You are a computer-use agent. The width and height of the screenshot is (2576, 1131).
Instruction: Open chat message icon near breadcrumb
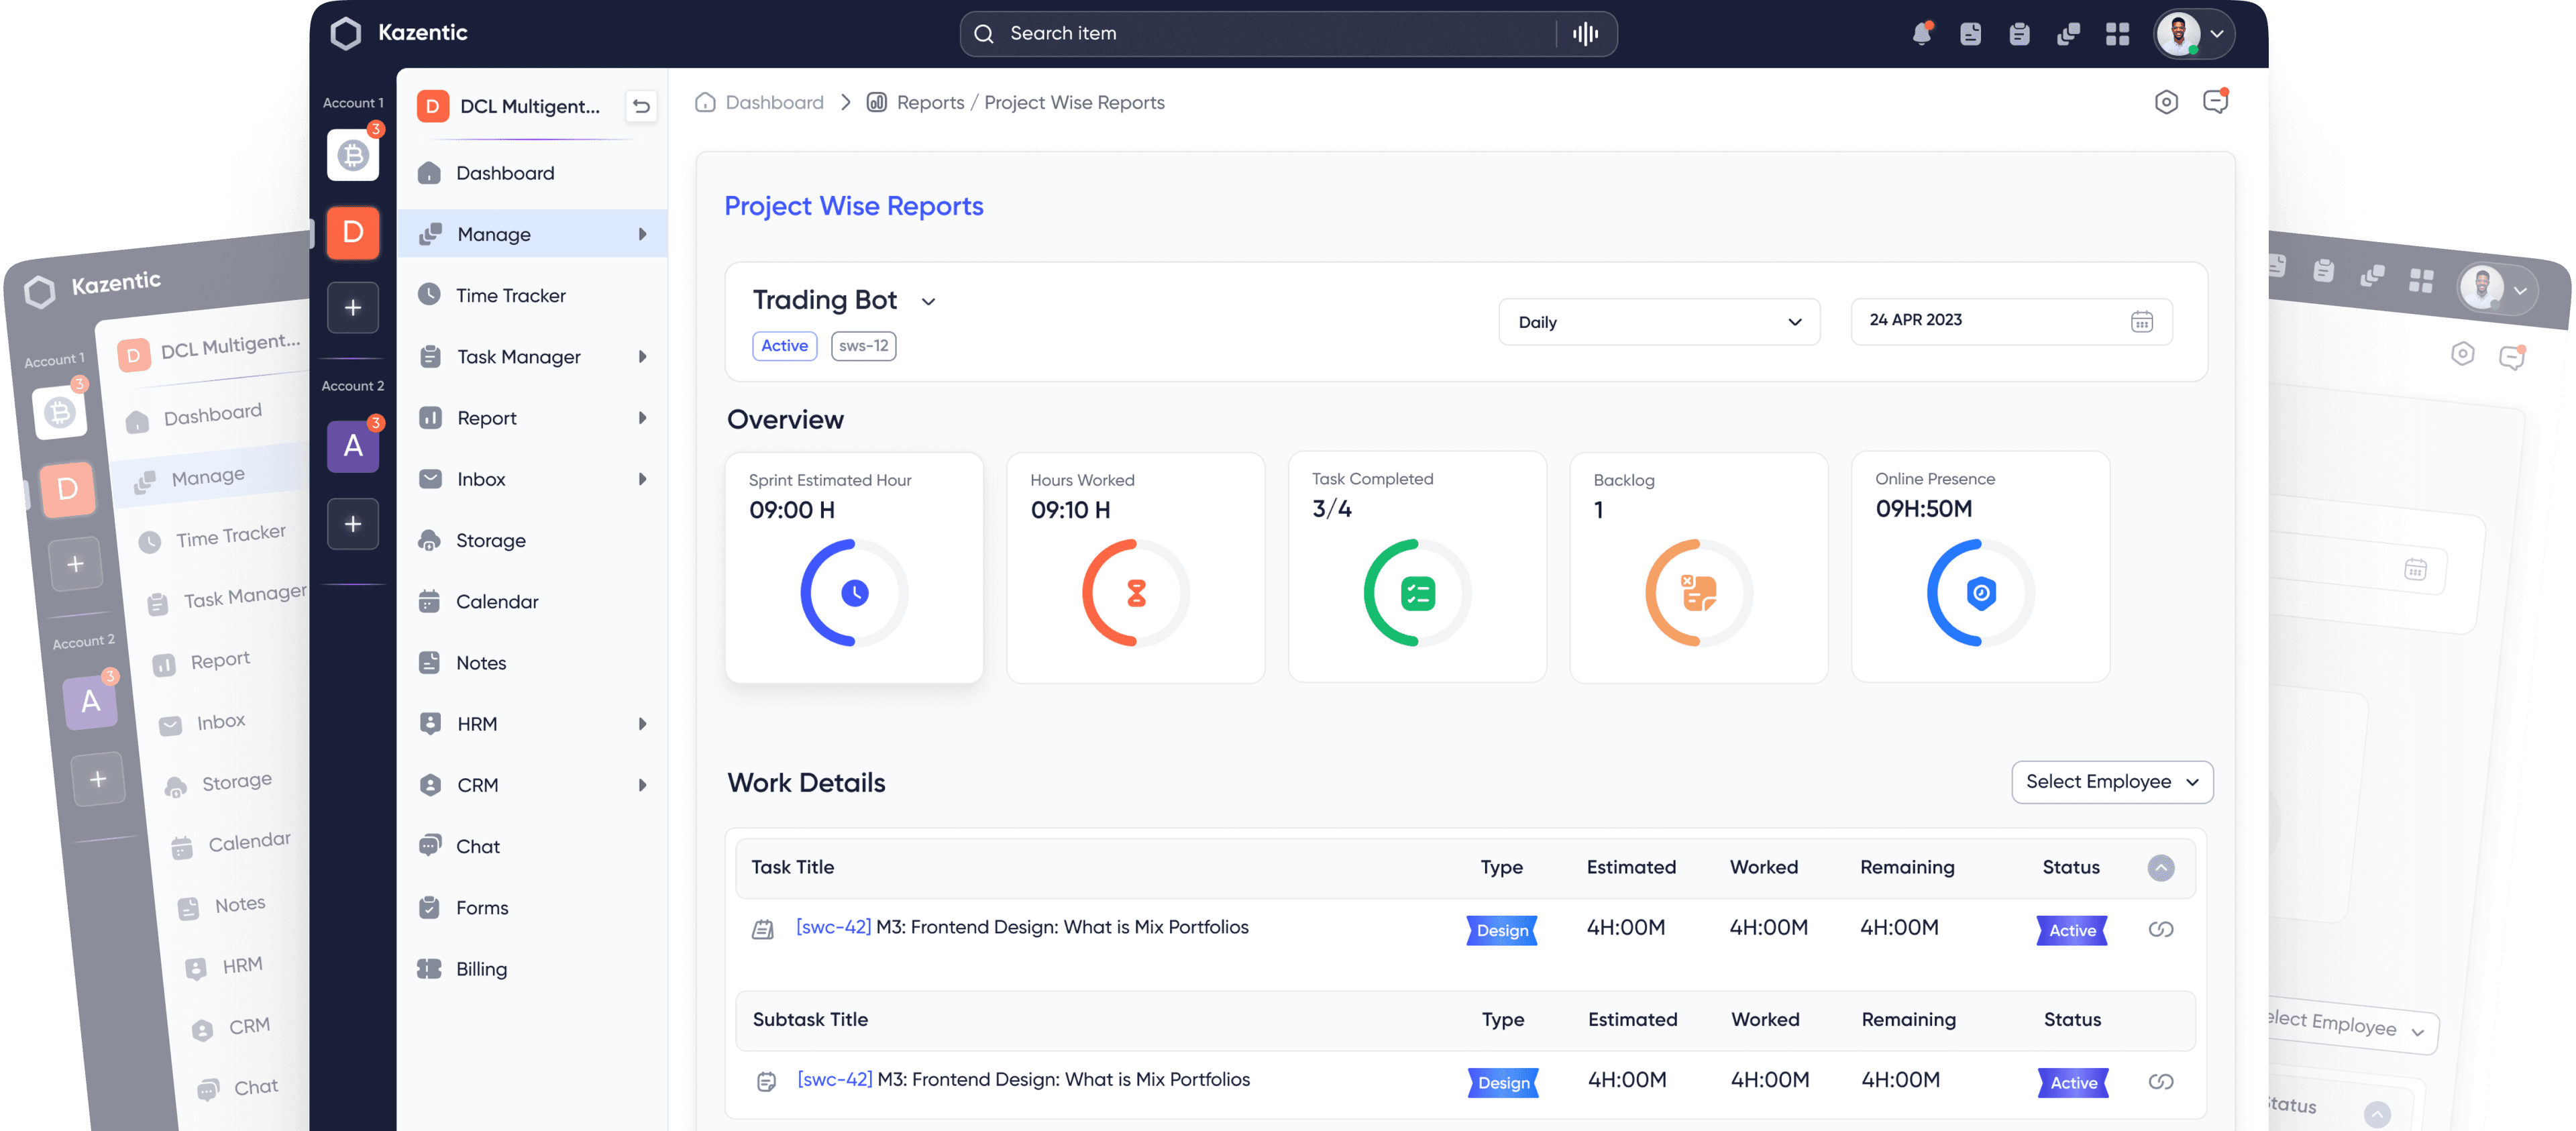click(x=2216, y=101)
